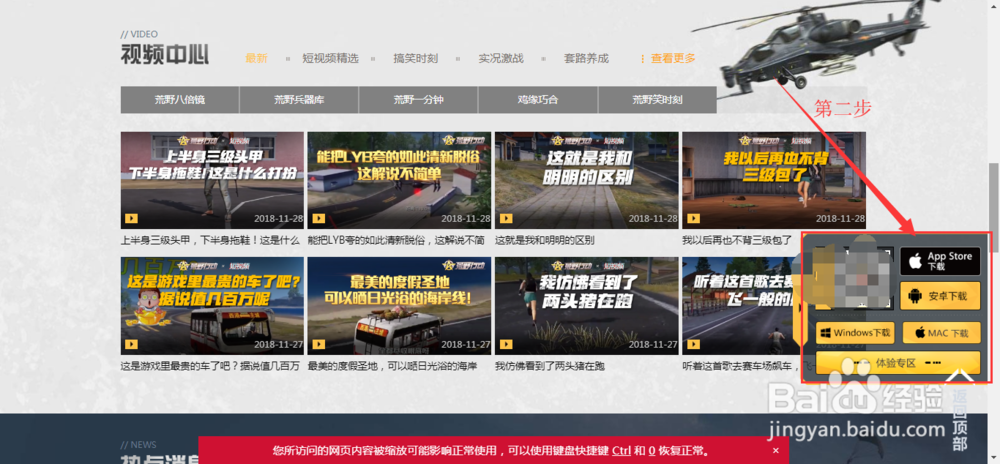Viewport: 1000px width, 464px height.
Task: Click the MAC 下载 button
Action: 940,333
